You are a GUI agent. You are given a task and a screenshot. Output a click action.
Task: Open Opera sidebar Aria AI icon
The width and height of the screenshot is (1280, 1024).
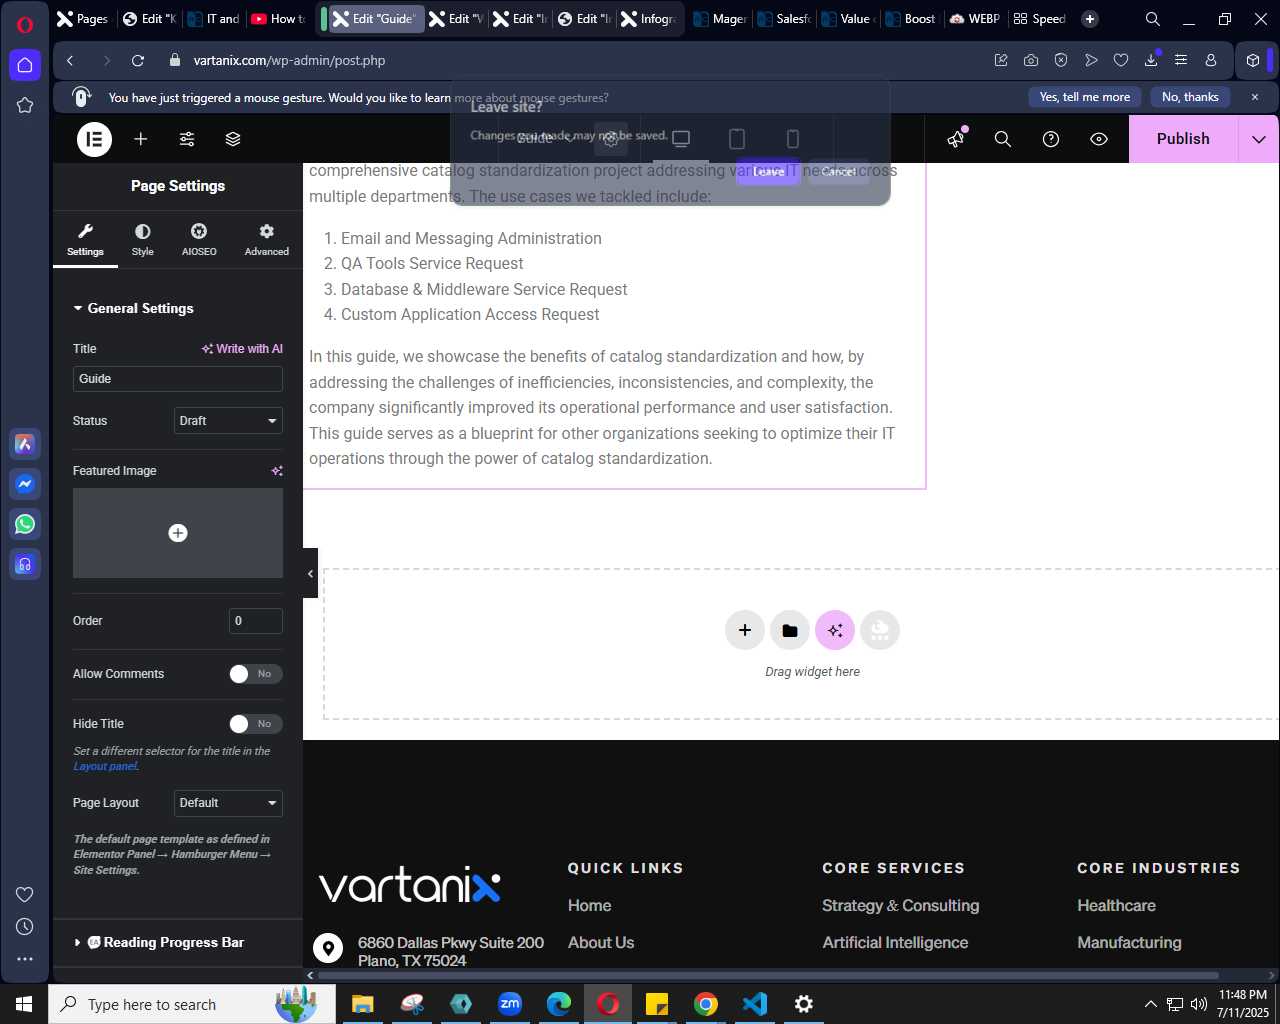25,444
